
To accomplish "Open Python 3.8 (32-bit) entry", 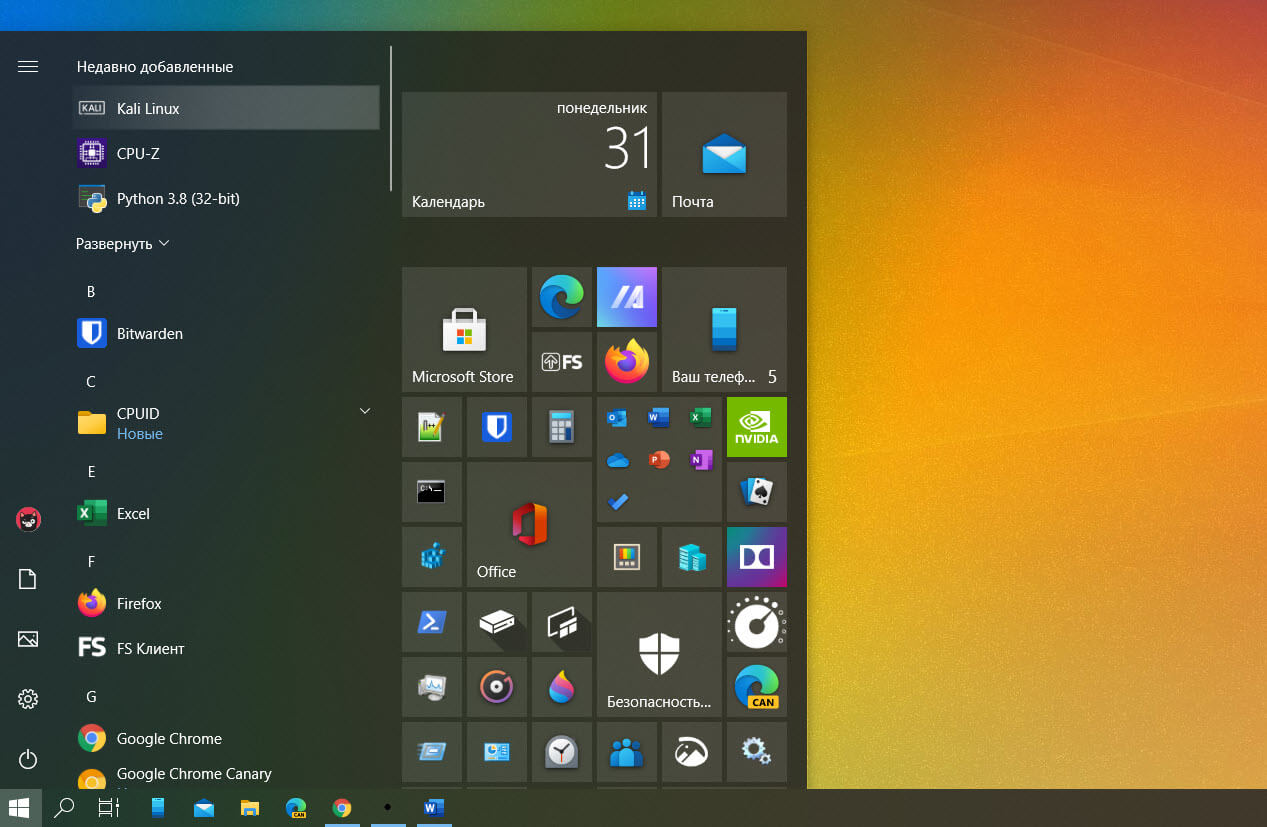I will [x=226, y=198].
